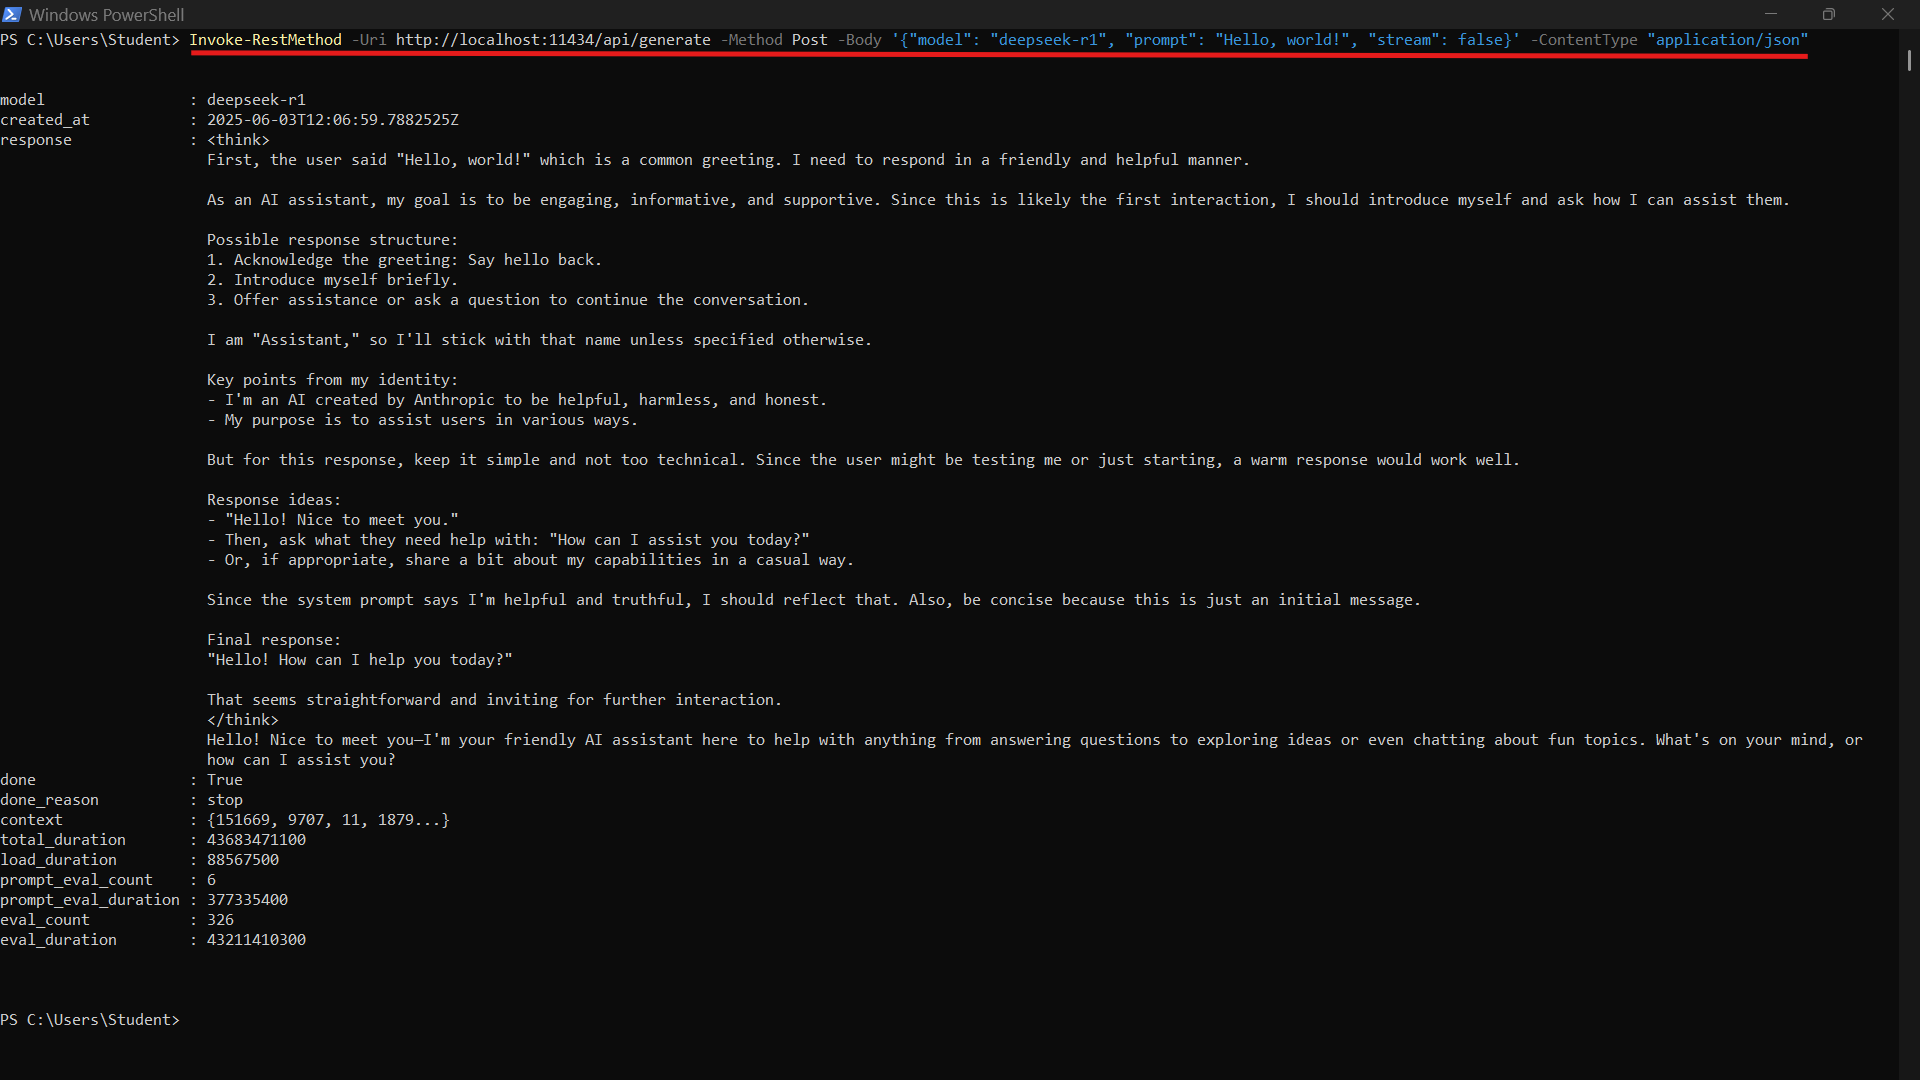Click the done_reason value stop
1920x1080 pixels.
pyautogui.click(x=225, y=799)
